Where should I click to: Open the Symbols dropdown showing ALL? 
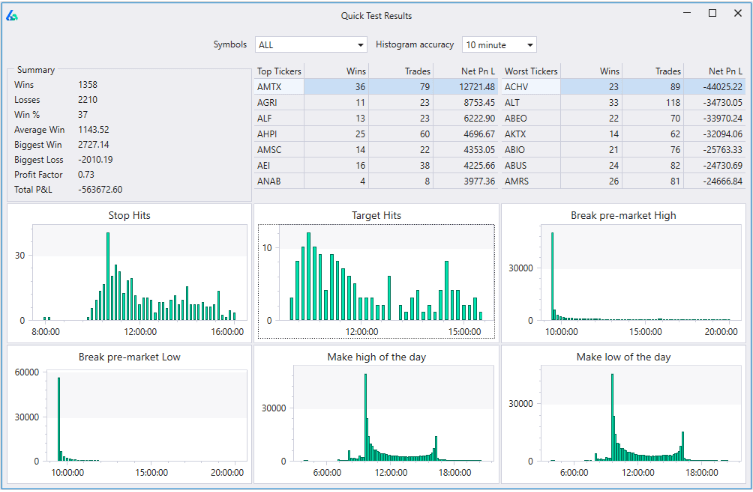311,45
